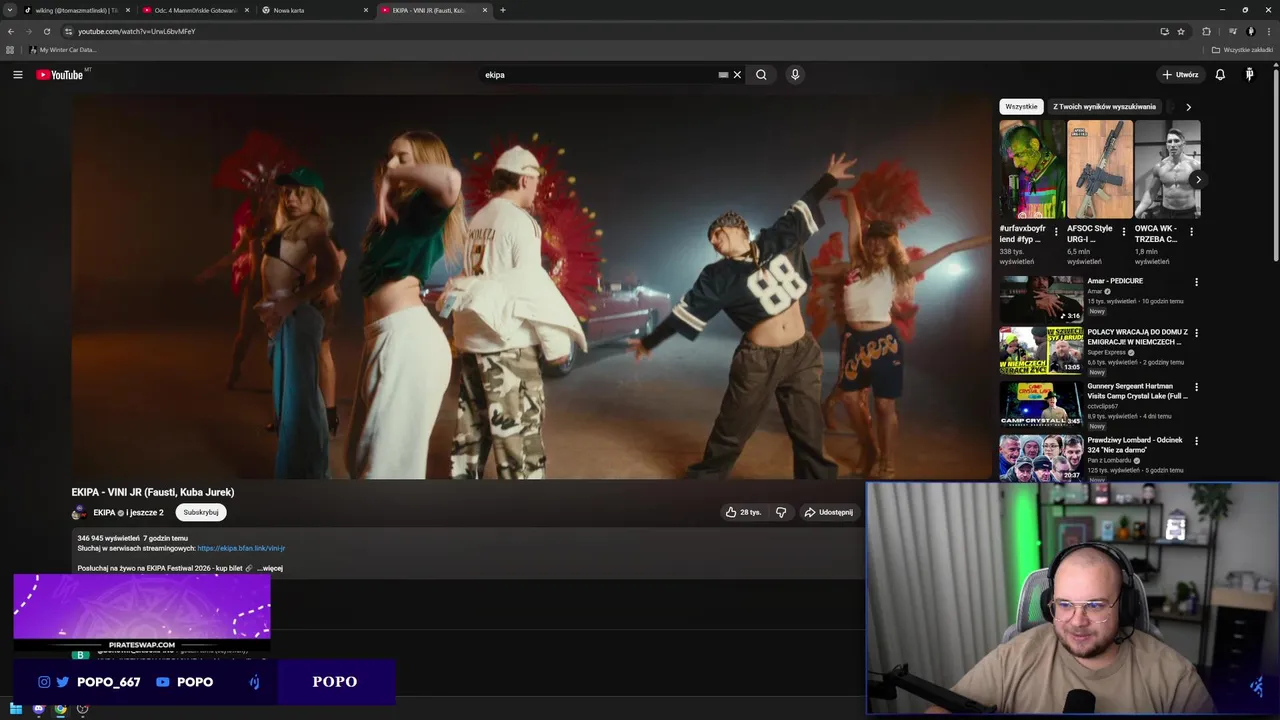Go back with the browser back arrow
This screenshot has width=1280, height=720.
click(x=11, y=31)
